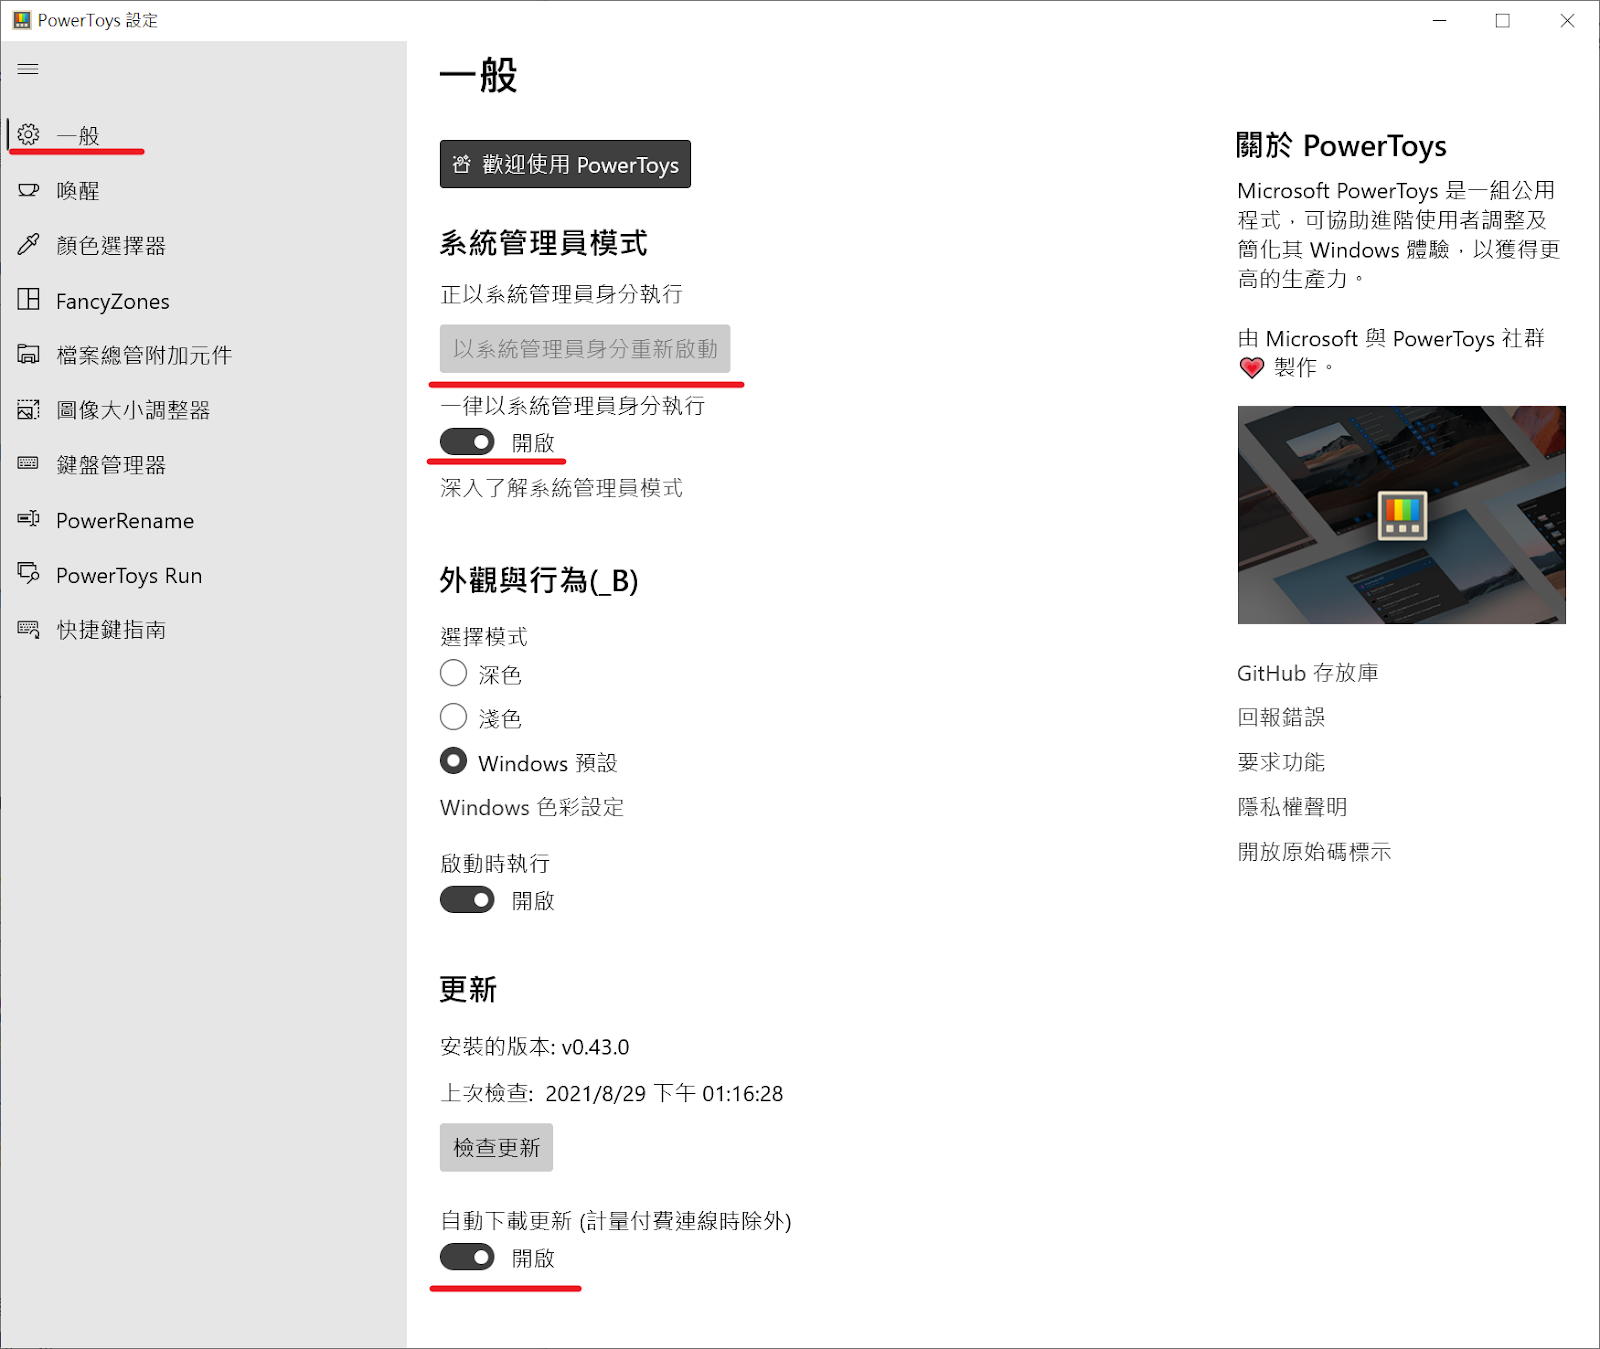The height and width of the screenshot is (1349, 1600).
Task: Open the 開放原始碼標示 link
Action: [1314, 852]
